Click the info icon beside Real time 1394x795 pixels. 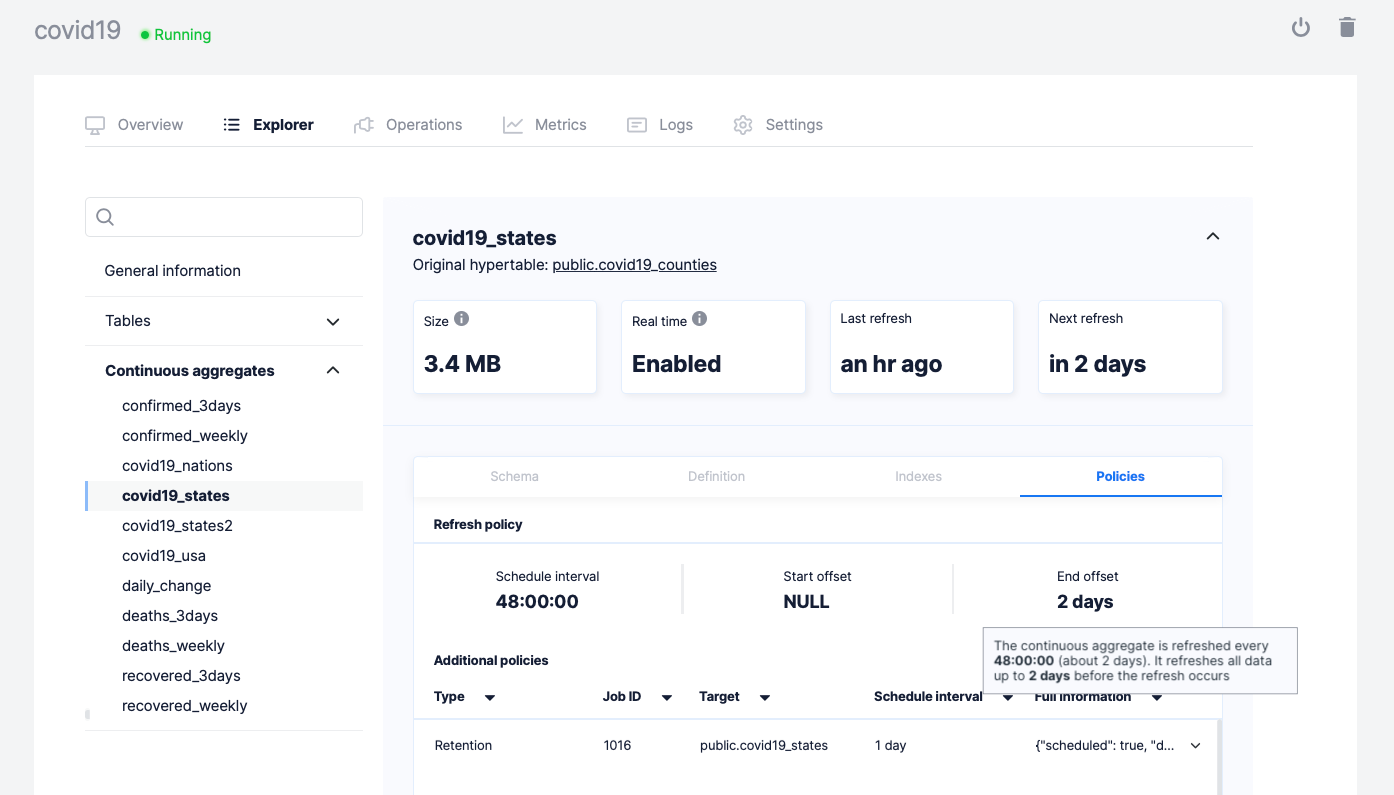[x=700, y=319]
